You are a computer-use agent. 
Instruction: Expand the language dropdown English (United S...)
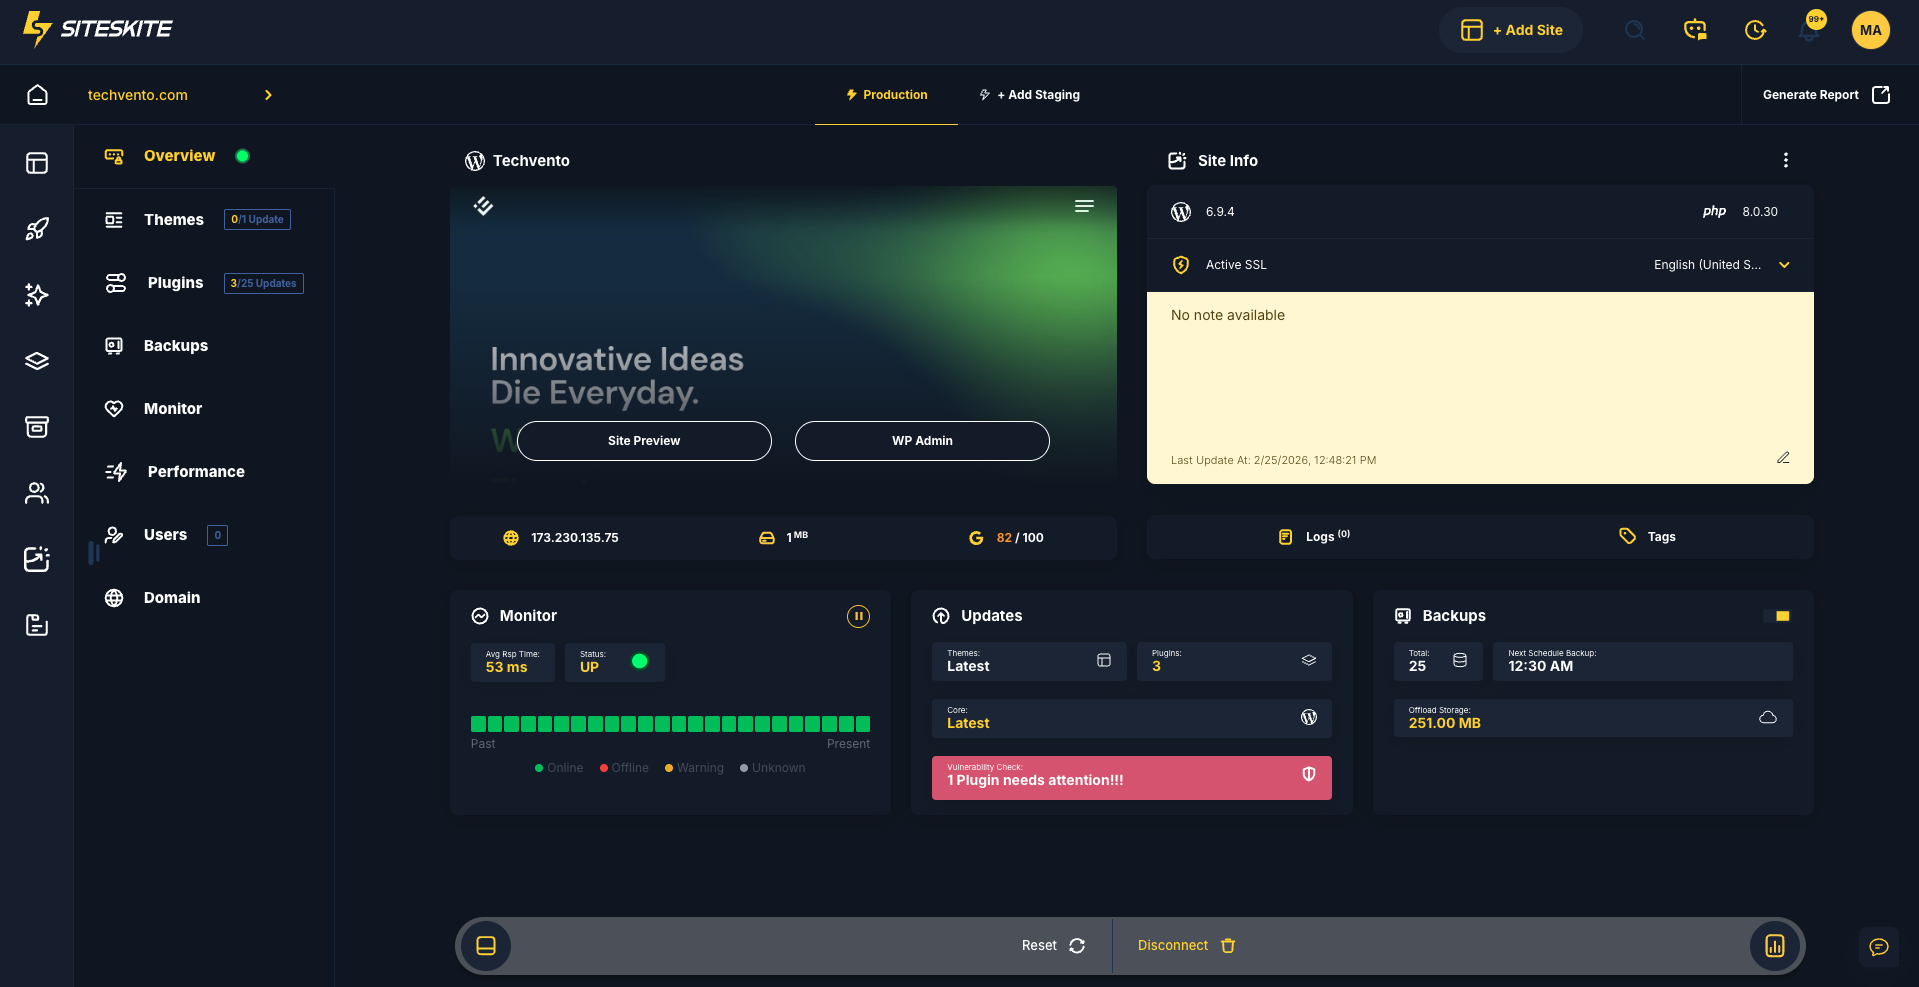click(1783, 265)
